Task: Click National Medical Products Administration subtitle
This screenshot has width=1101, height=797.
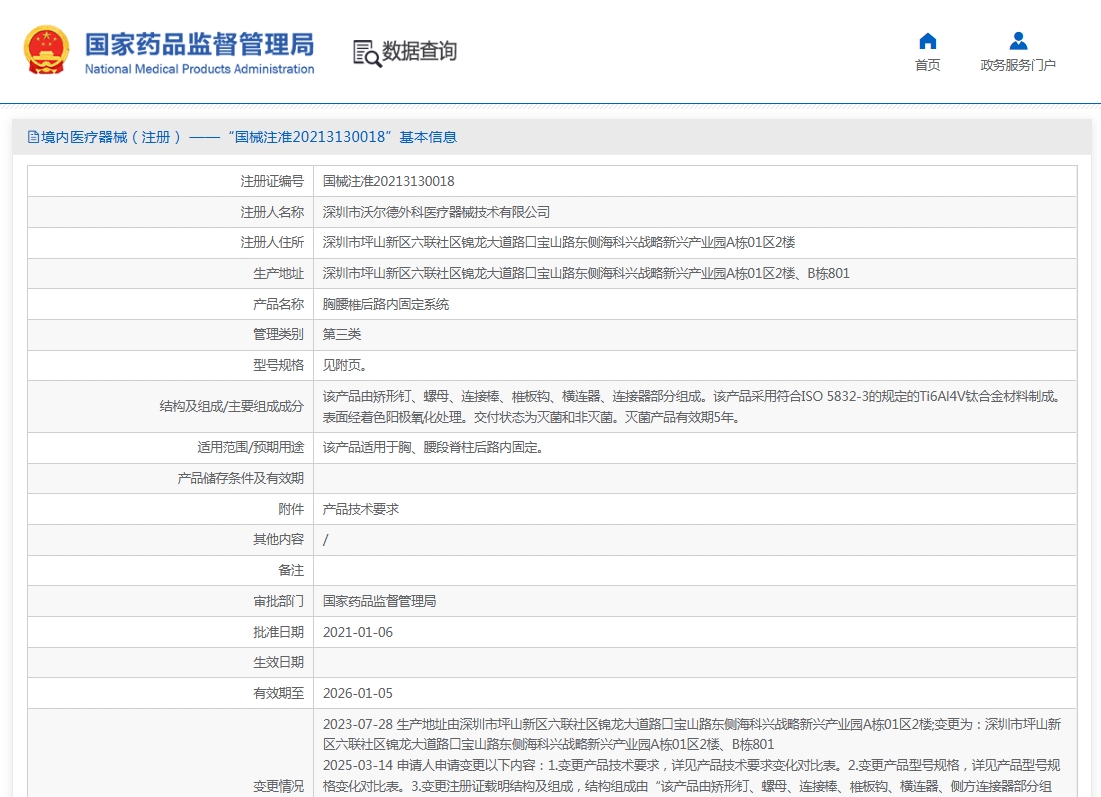Action: [x=199, y=69]
